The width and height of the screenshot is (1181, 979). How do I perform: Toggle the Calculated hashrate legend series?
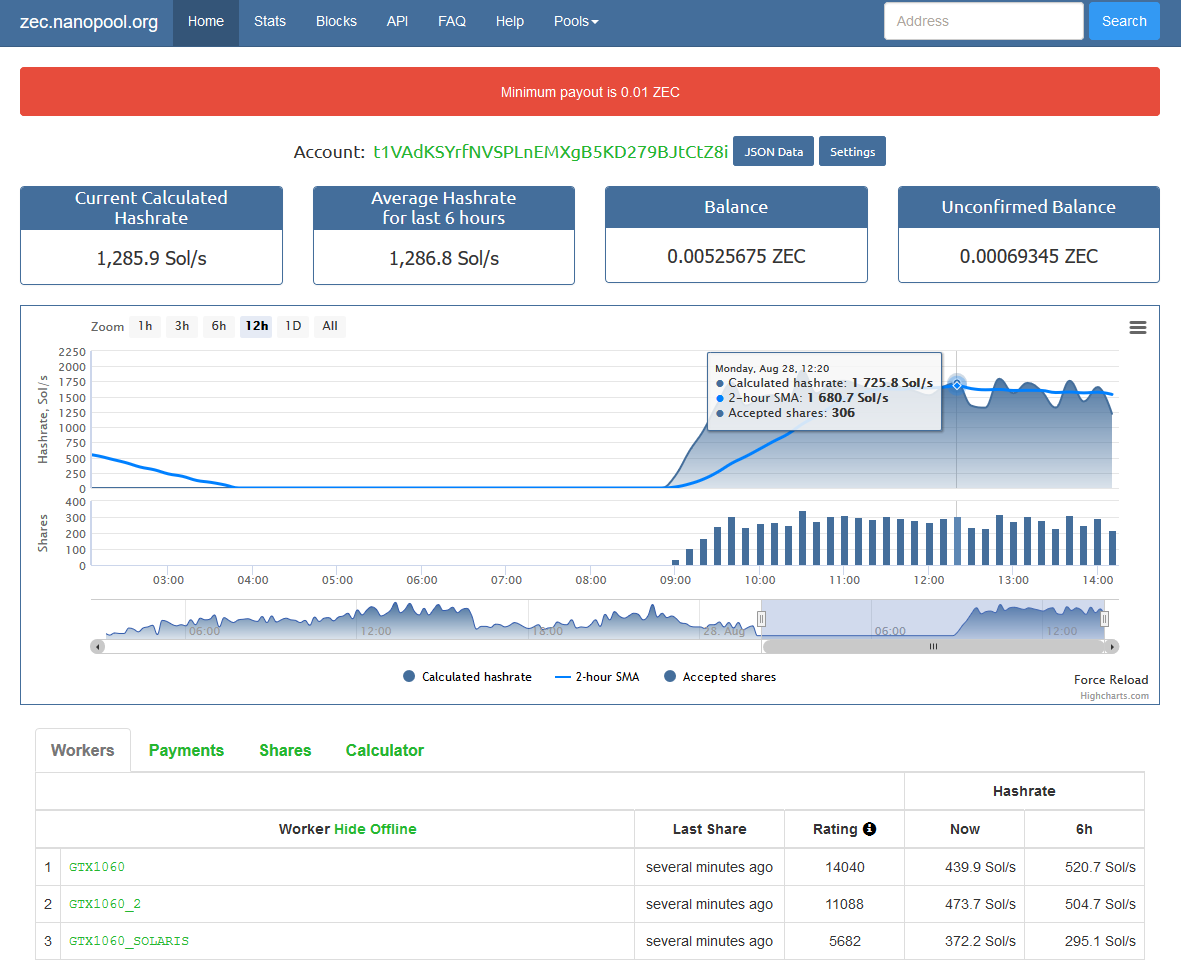click(467, 676)
